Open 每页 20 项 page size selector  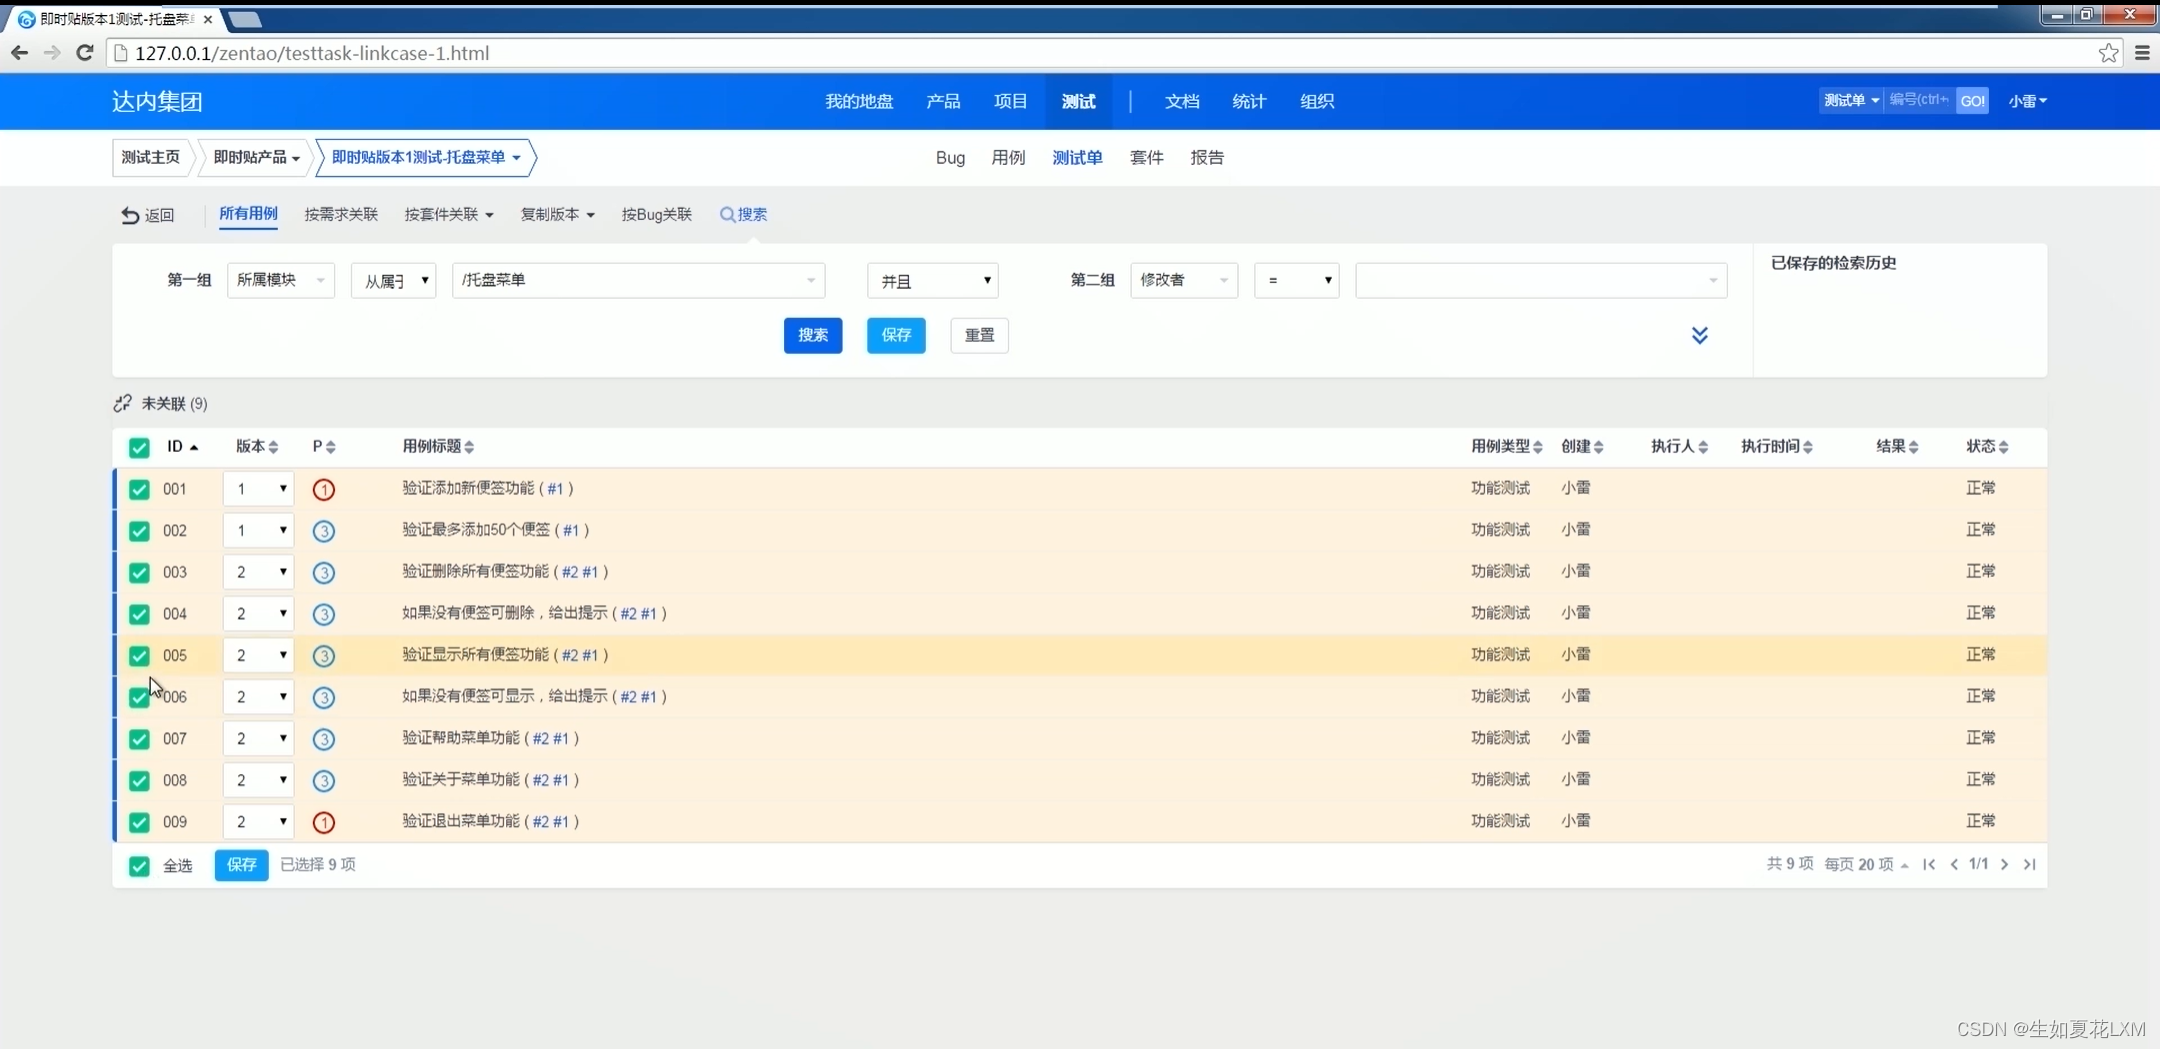[x=1866, y=864]
